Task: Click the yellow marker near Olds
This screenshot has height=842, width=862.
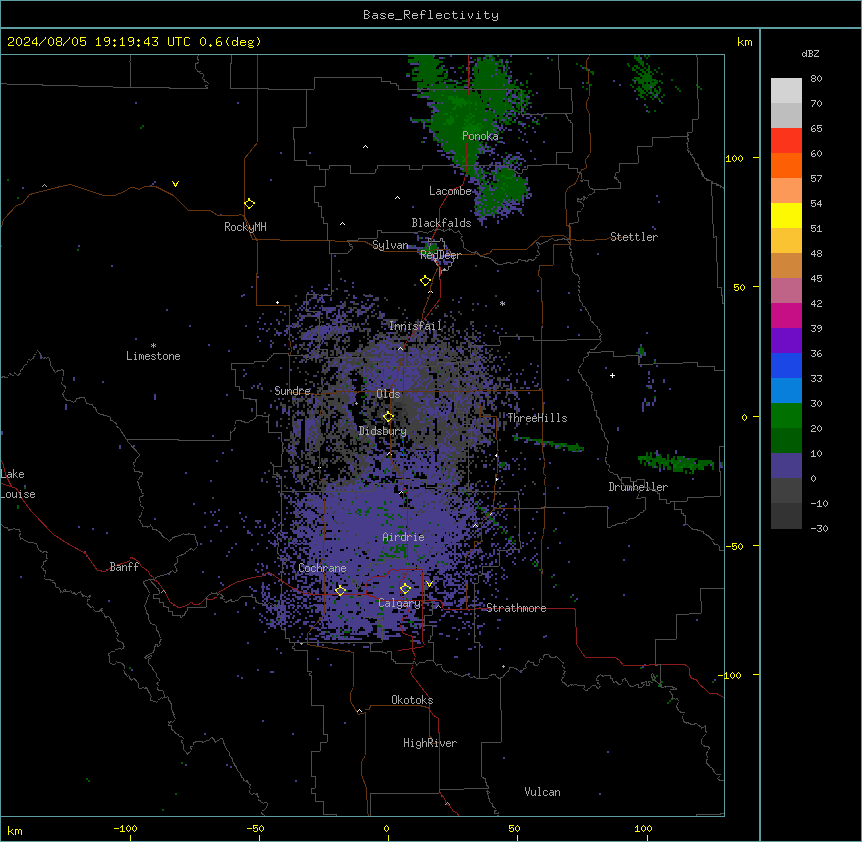Action: (388, 416)
